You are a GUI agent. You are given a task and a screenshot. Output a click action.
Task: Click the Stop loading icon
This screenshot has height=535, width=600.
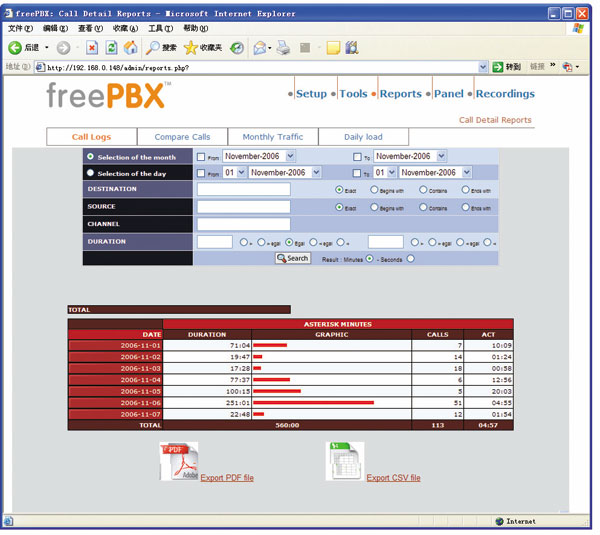coord(92,47)
